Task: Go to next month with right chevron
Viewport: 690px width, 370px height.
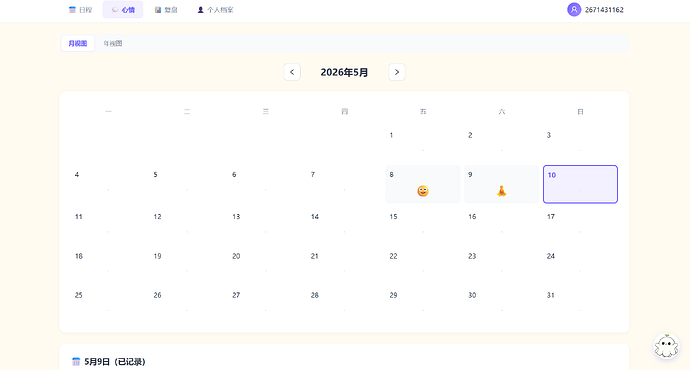Action: pos(396,72)
